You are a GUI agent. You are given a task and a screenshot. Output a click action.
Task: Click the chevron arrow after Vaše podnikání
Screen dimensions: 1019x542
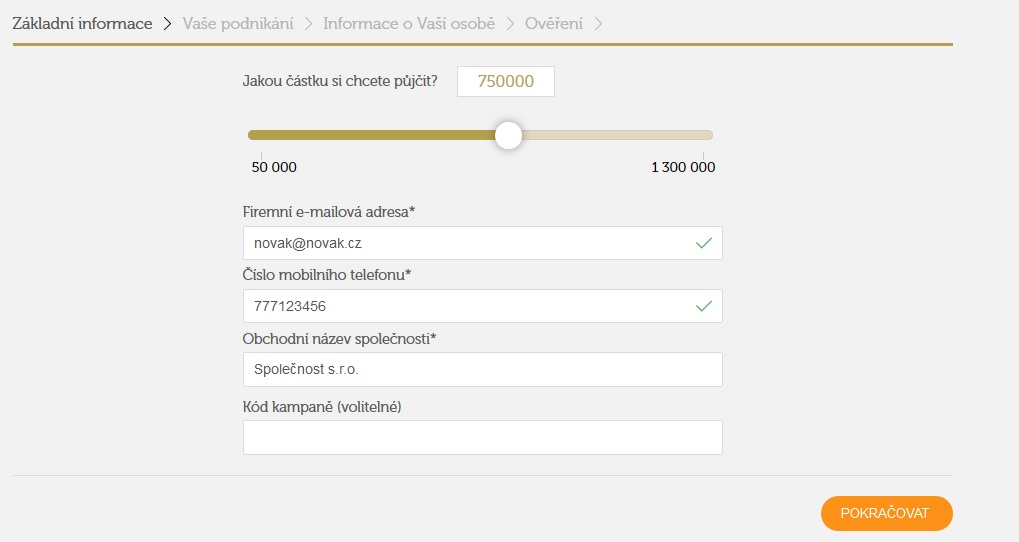point(308,24)
